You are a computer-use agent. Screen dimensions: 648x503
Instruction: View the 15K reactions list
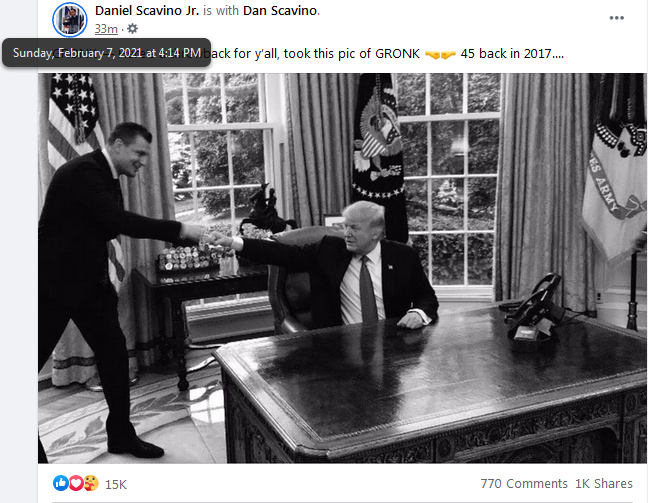(x=116, y=484)
